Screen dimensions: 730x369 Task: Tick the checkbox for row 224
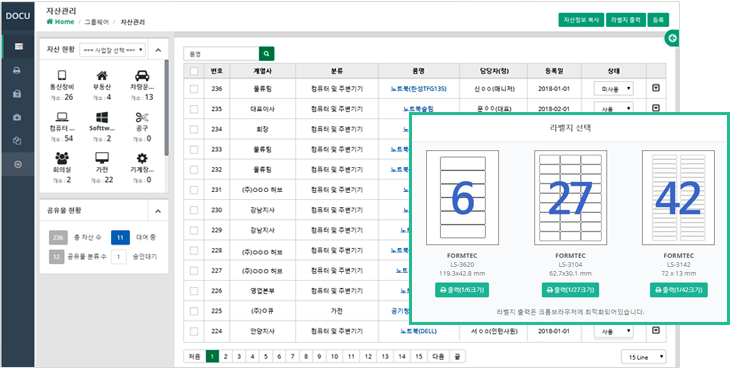194,331
